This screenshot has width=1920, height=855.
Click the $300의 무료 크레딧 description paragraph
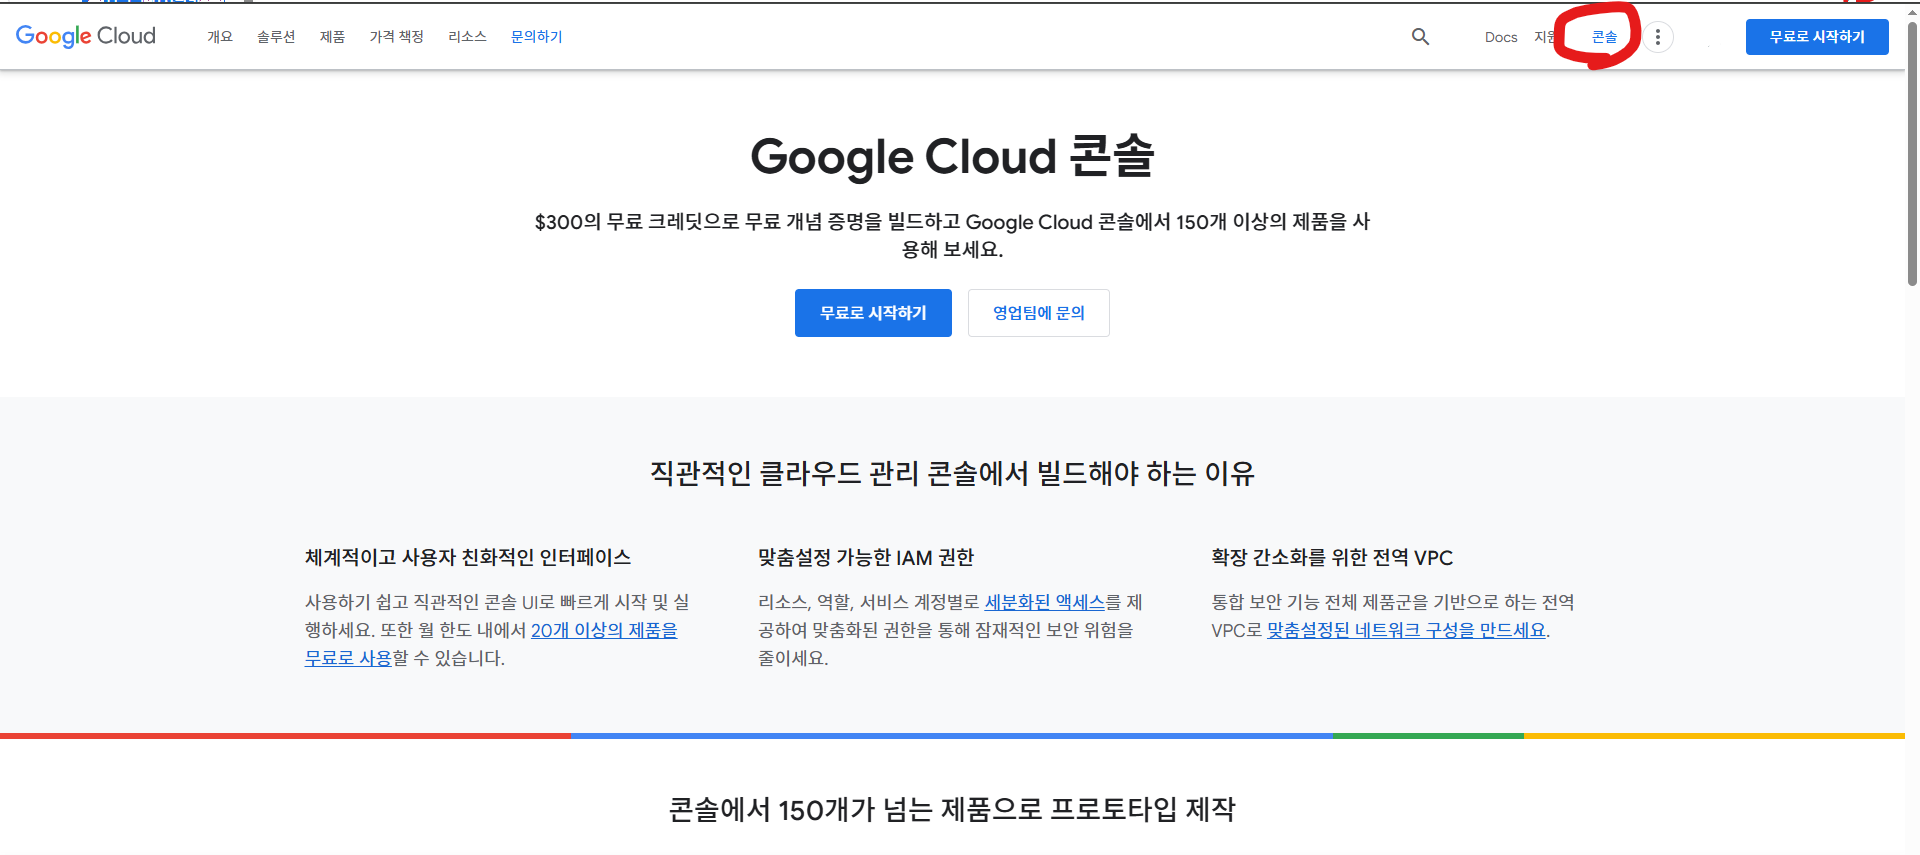click(x=952, y=235)
